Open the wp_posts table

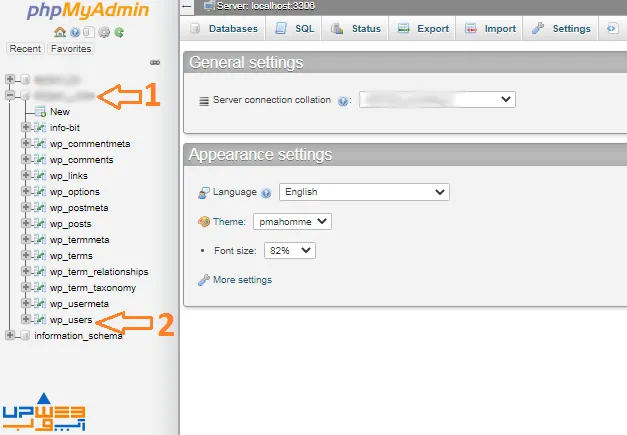point(70,224)
